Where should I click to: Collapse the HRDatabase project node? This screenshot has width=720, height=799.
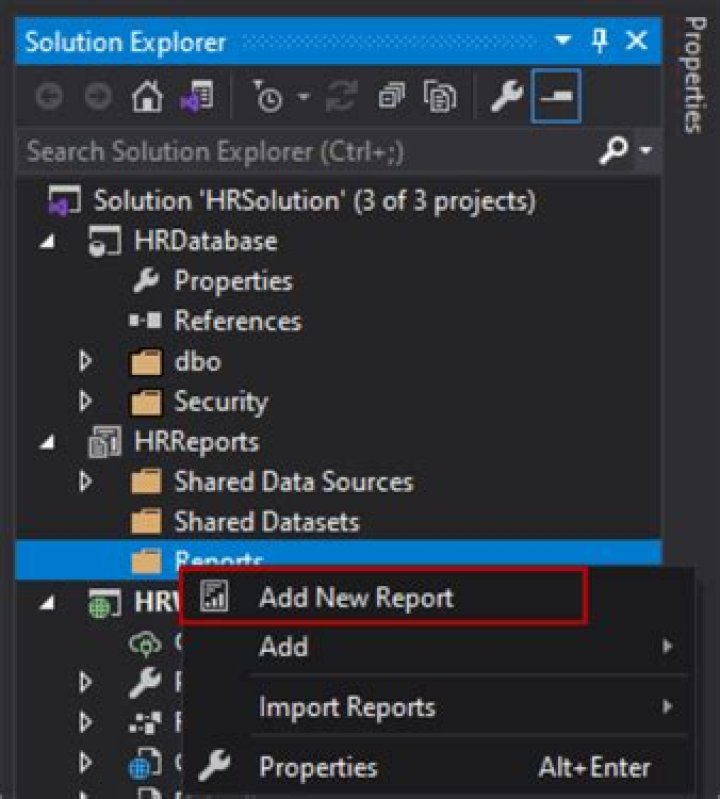[x=48, y=242]
